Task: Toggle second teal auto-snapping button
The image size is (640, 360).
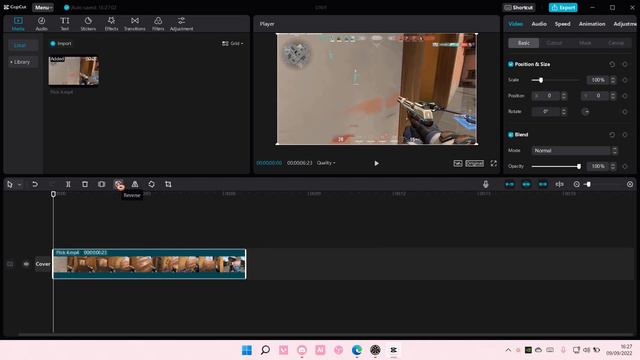Action: tap(526, 184)
